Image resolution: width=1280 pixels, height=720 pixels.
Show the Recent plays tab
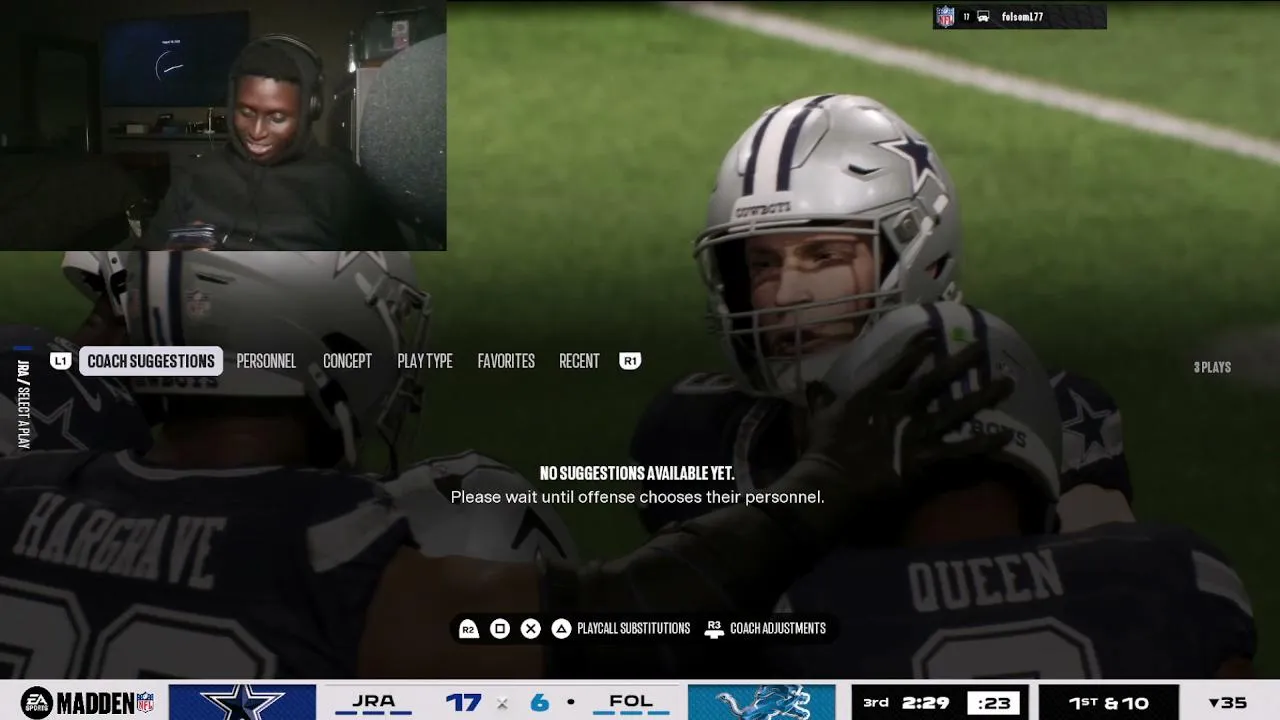579,361
